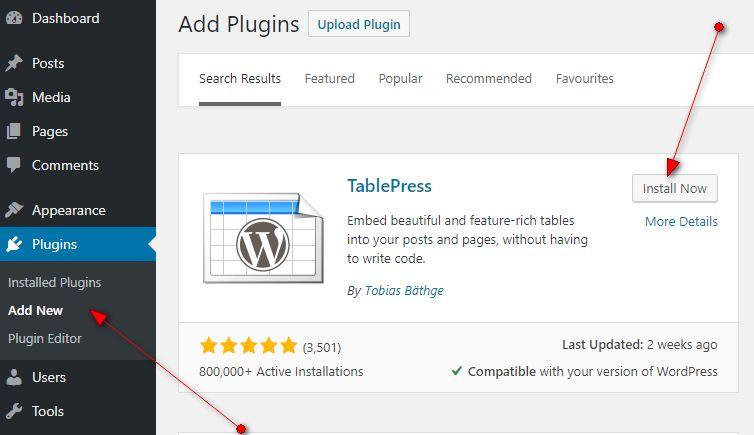Click the Tools wrench icon
The image size is (754, 435).
(14, 411)
